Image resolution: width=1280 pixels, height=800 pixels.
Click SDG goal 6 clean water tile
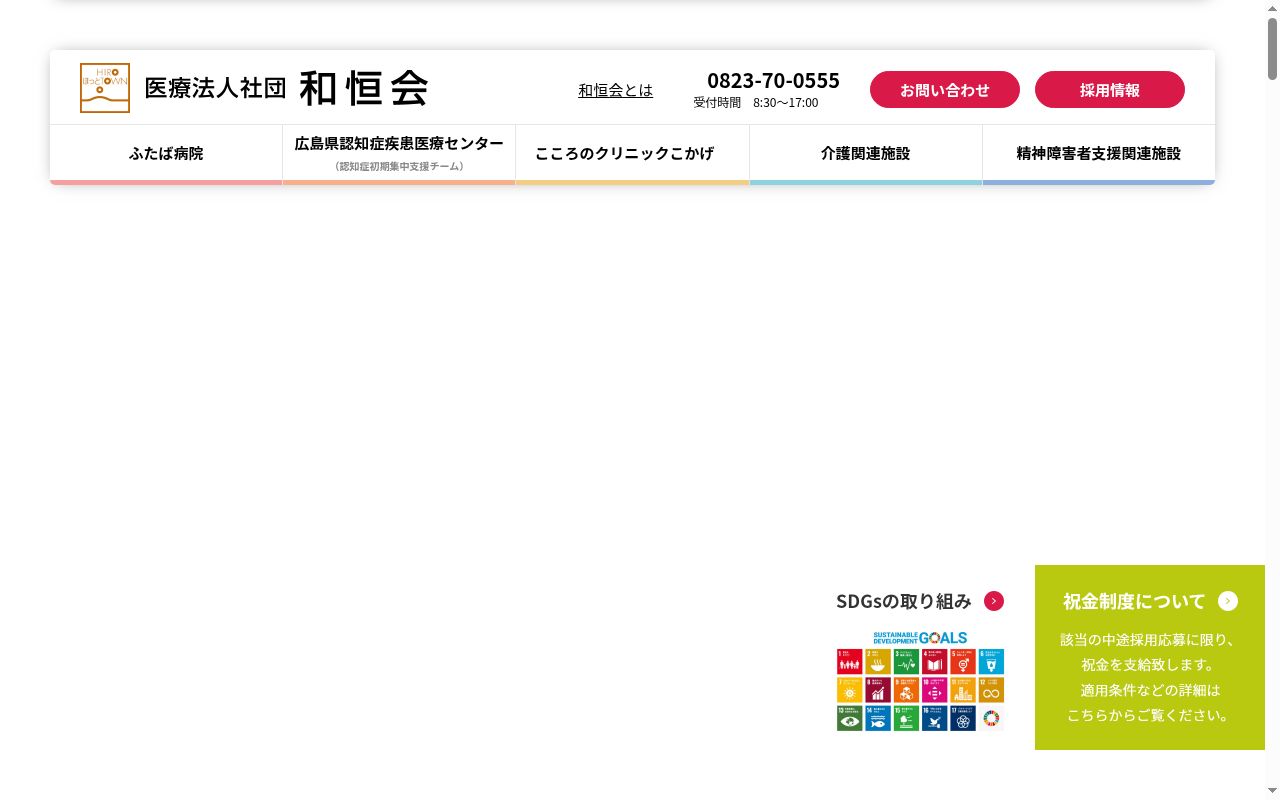(991, 662)
